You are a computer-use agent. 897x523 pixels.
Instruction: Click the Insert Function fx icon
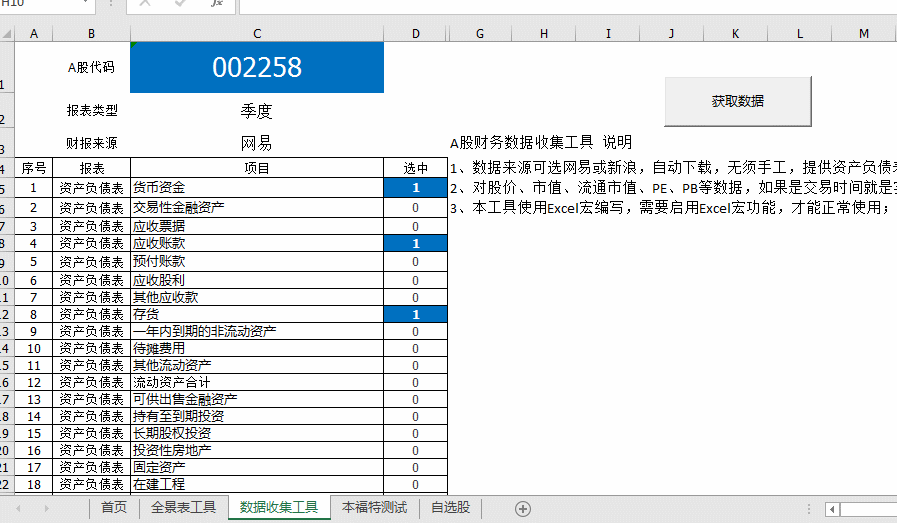(x=216, y=4)
